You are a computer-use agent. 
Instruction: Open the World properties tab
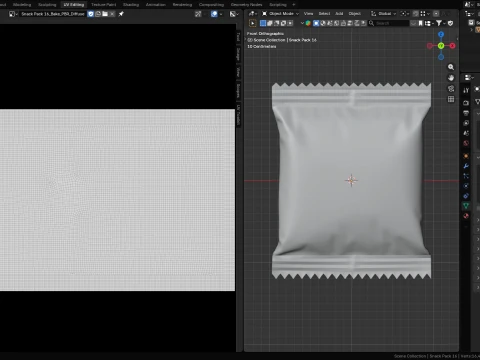[x=466, y=143]
